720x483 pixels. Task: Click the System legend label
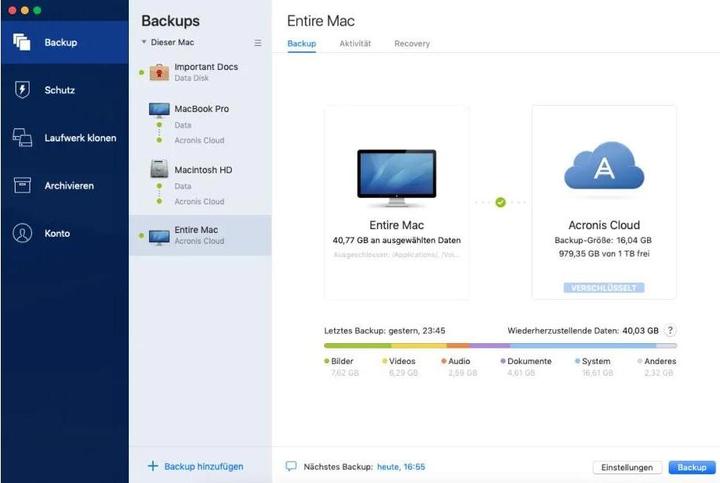click(x=596, y=361)
